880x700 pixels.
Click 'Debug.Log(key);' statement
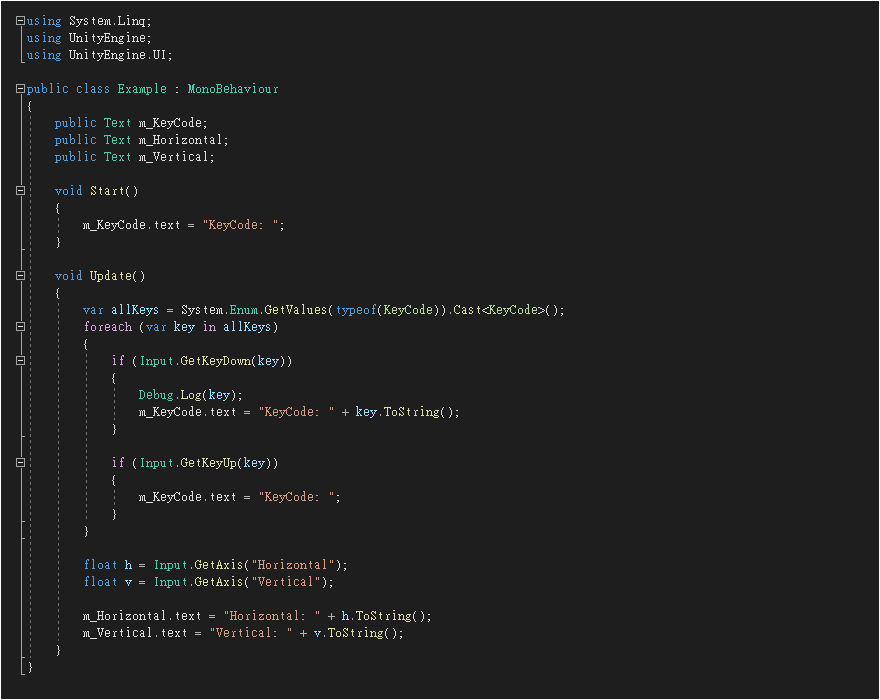[x=191, y=395]
